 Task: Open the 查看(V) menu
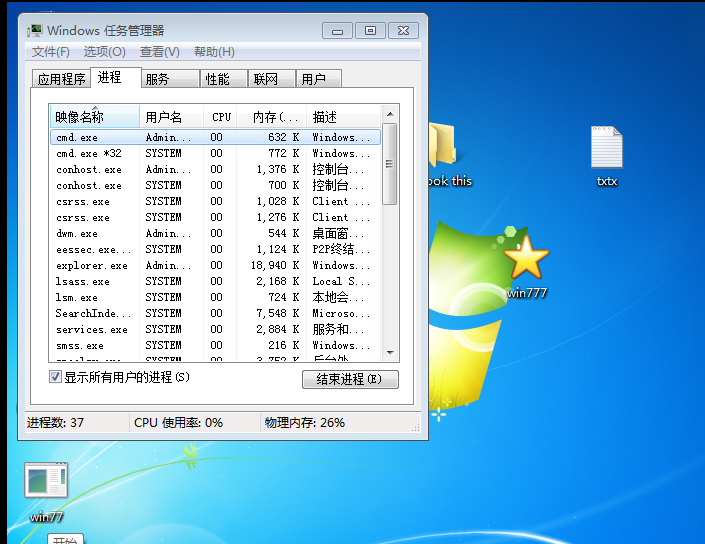(x=159, y=52)
